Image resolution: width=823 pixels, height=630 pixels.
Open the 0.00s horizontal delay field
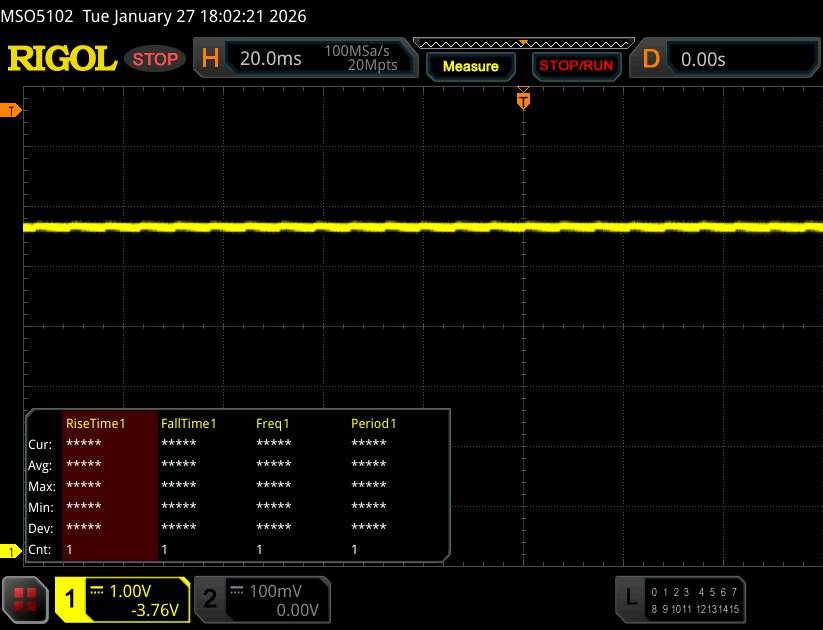(740, 59)
